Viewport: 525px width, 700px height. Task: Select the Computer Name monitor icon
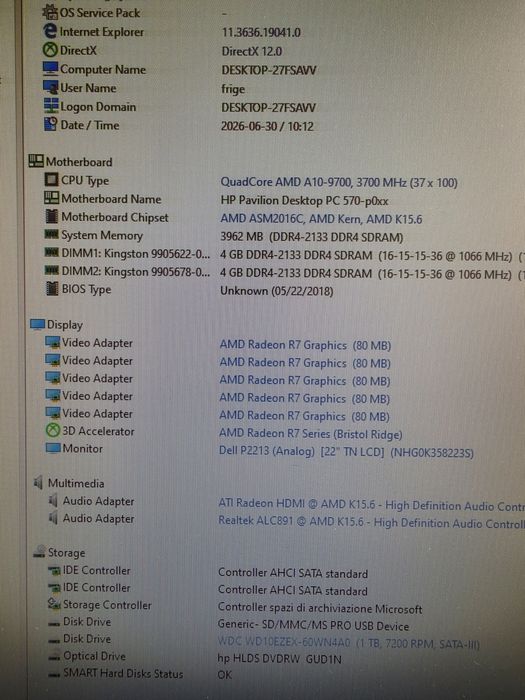click(x=50, y=69)
